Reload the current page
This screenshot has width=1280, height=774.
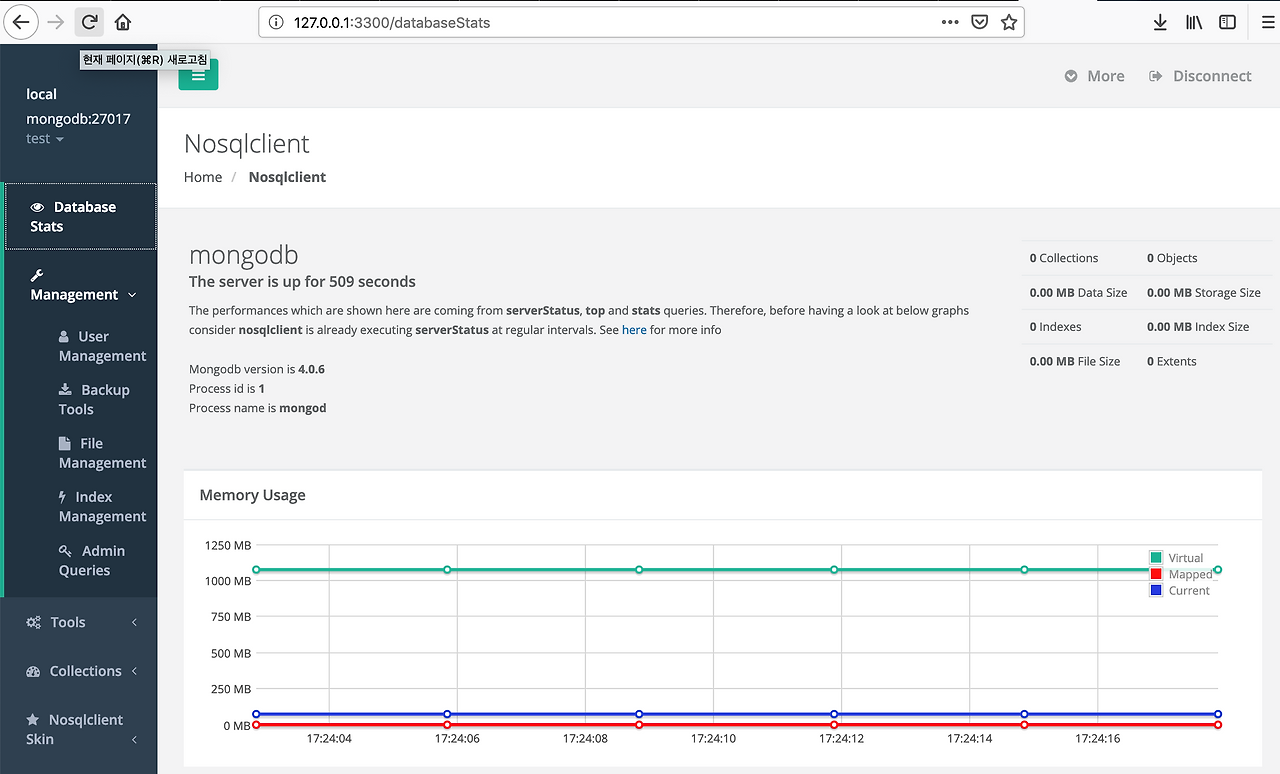click(89, 22)
